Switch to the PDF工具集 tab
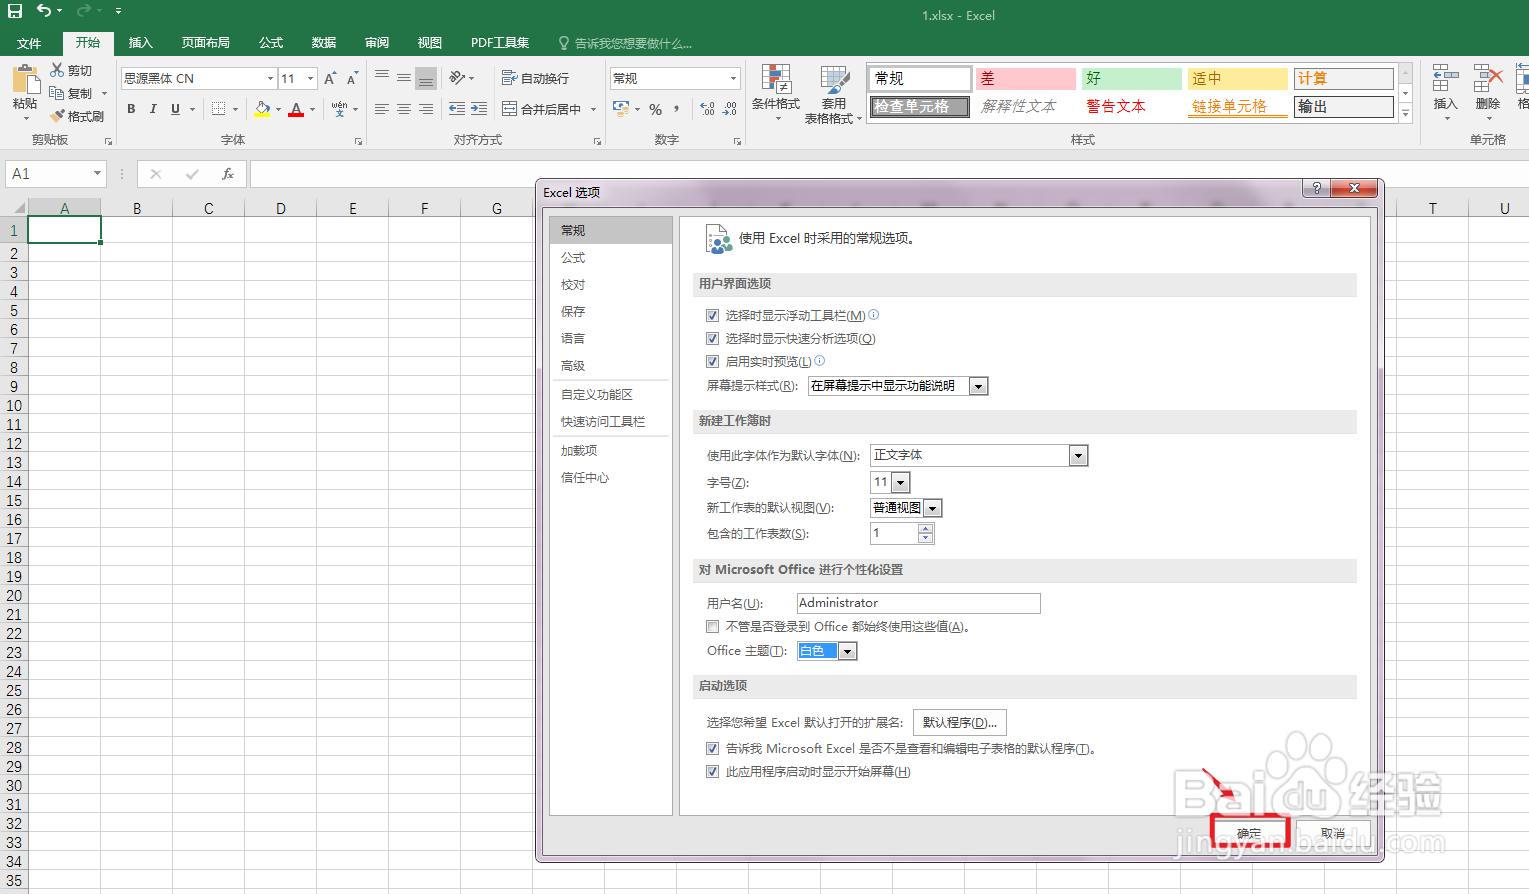This screenshot has height=894, width=1529. click(500, 43)
